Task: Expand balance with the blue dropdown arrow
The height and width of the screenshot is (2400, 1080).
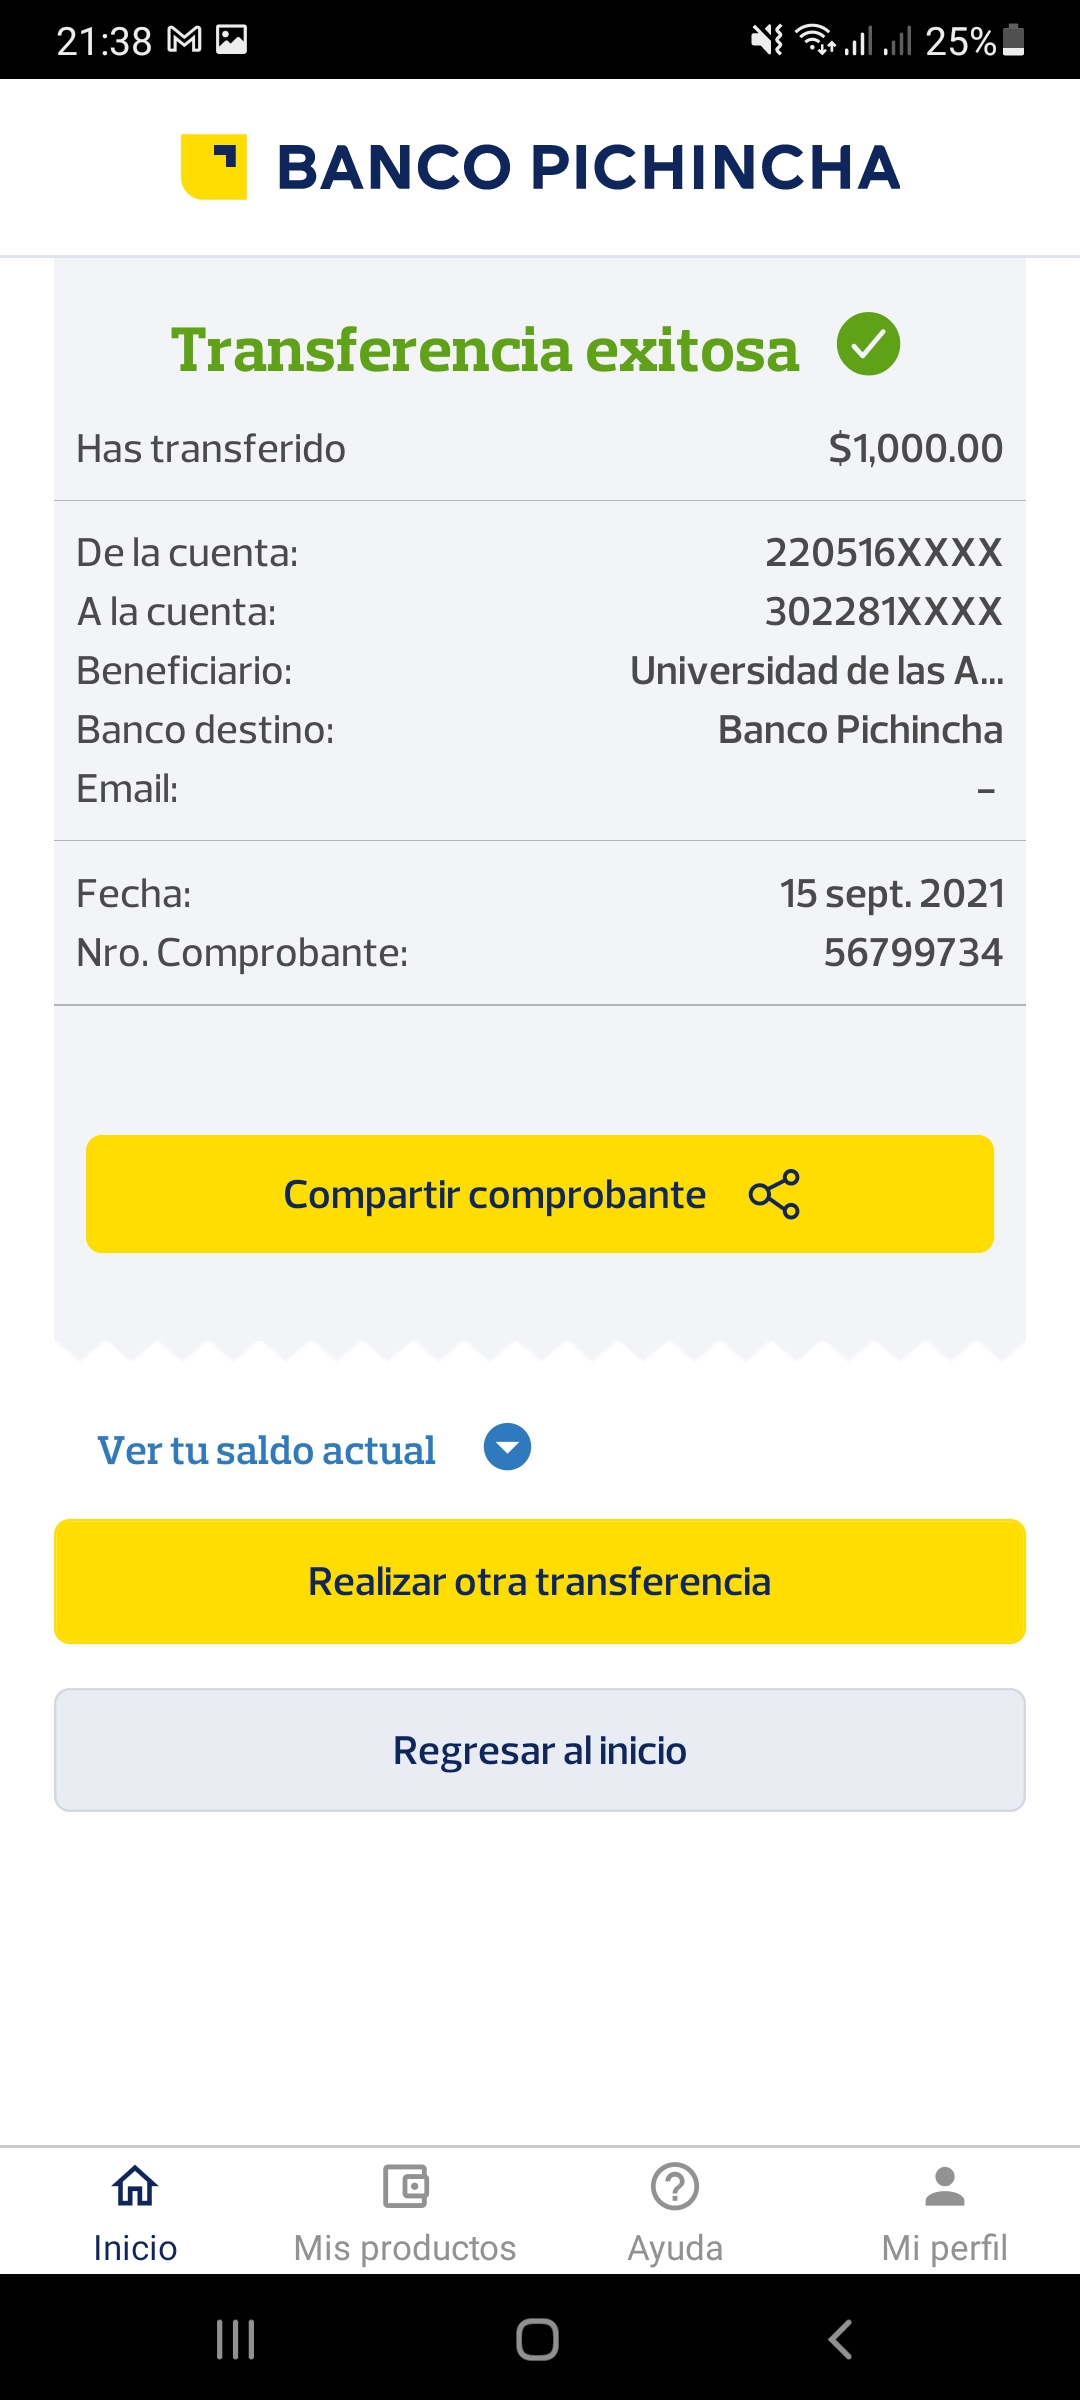Action: (507, 1447)
